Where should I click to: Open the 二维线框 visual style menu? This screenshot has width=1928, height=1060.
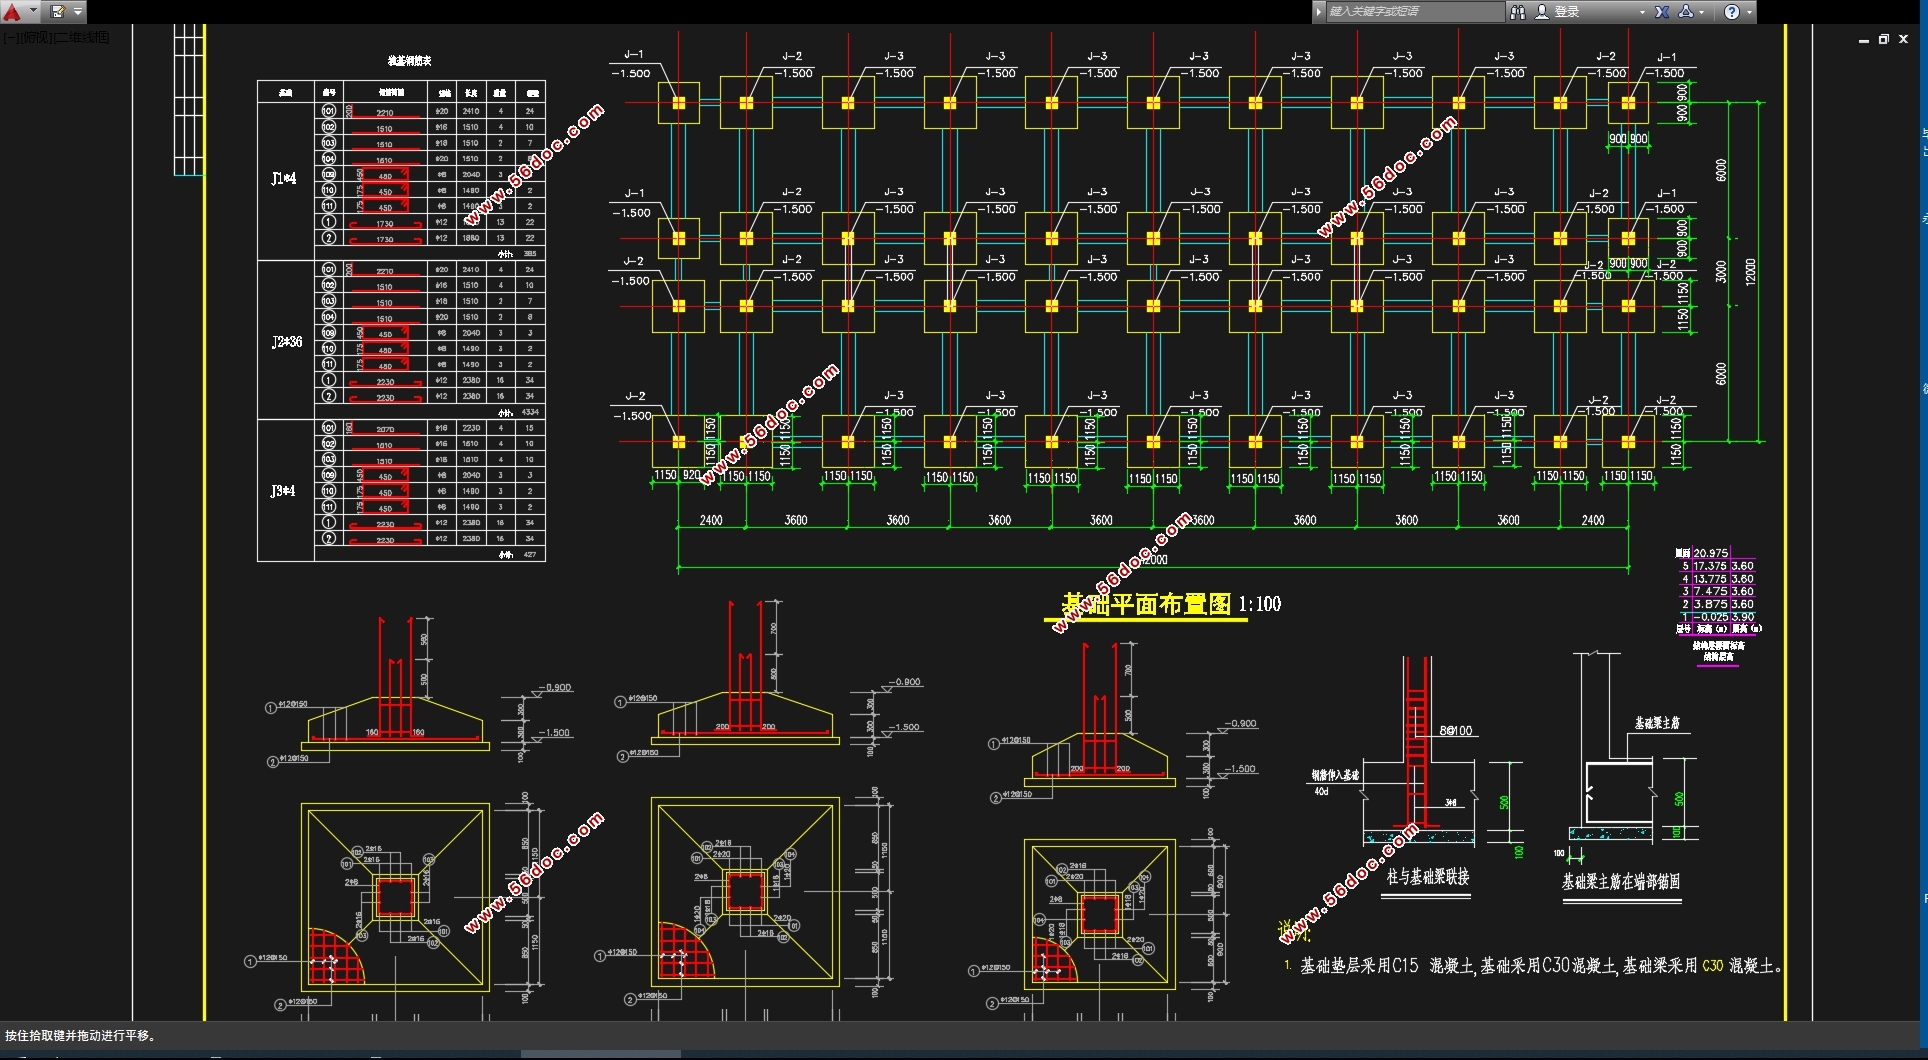(81, 38)
